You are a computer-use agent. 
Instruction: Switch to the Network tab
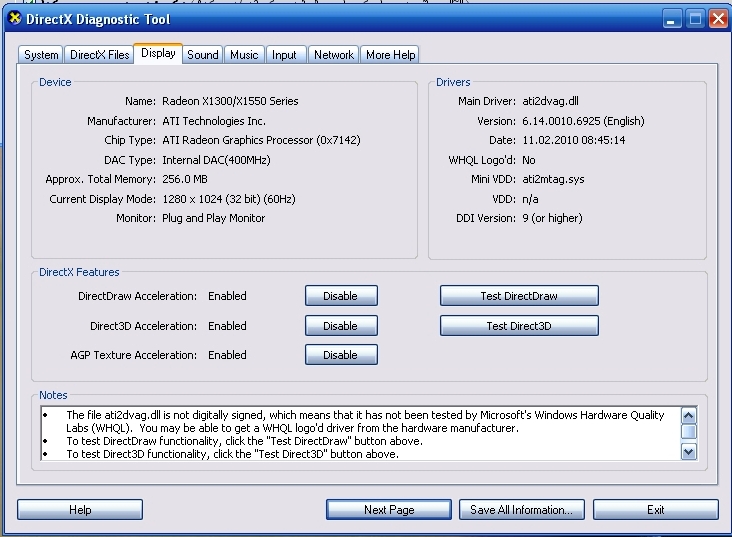(333, 55)
